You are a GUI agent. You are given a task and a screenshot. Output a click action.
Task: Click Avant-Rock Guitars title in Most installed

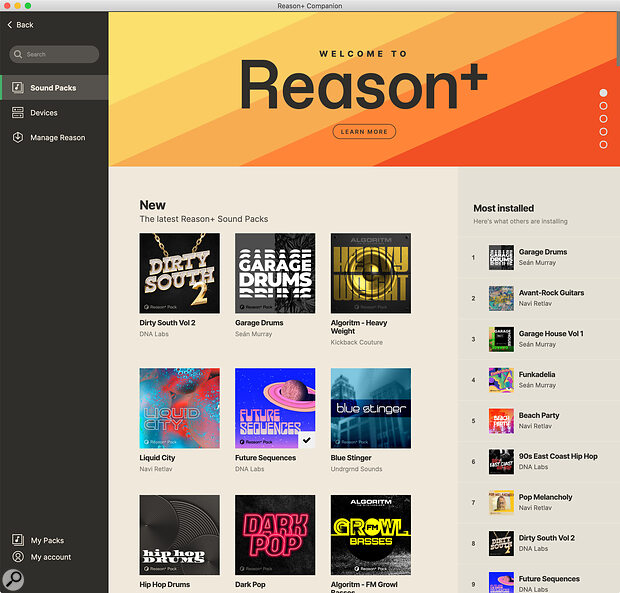tap(551, 293)
